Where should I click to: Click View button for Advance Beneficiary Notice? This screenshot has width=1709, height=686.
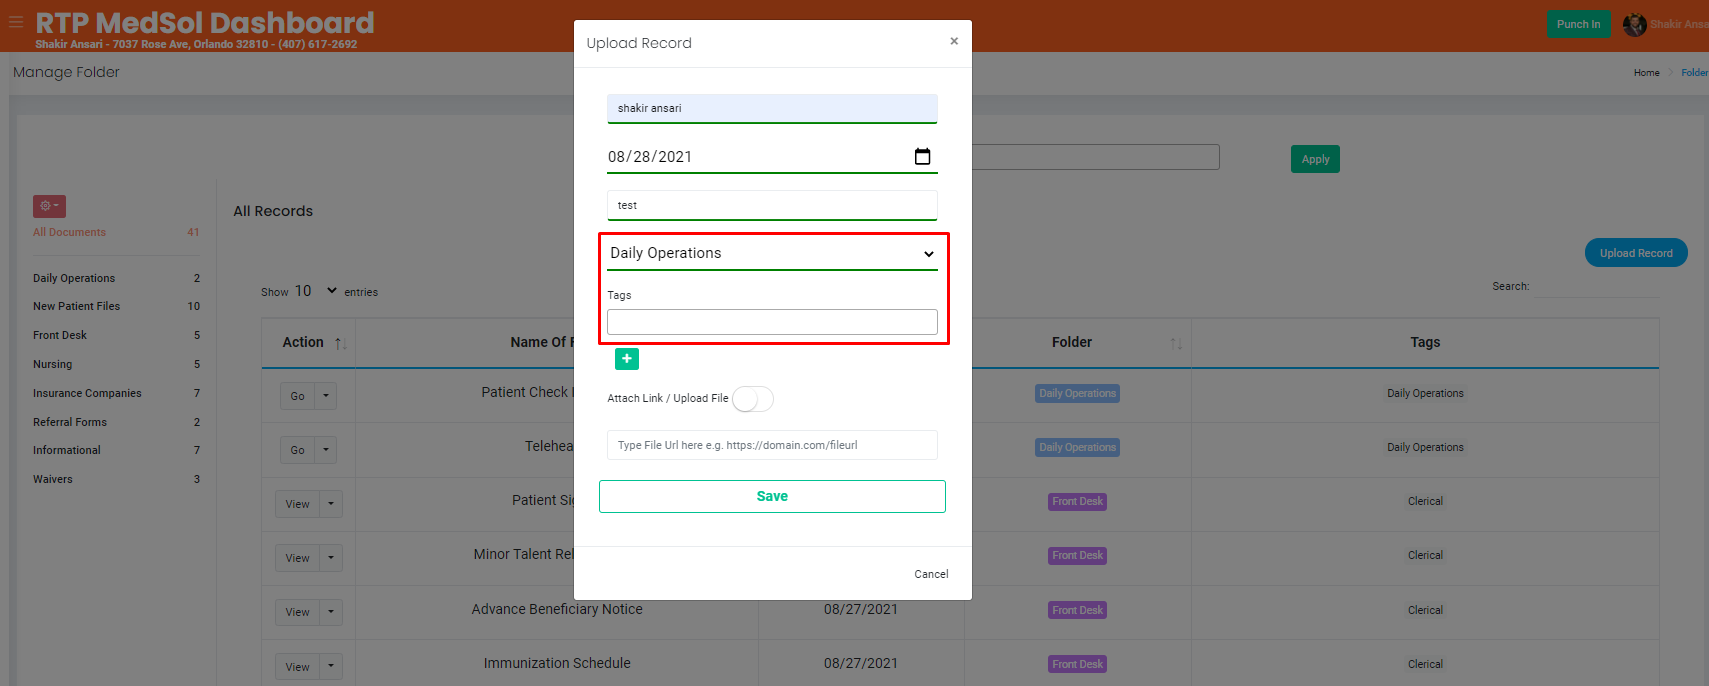point(298,612)
